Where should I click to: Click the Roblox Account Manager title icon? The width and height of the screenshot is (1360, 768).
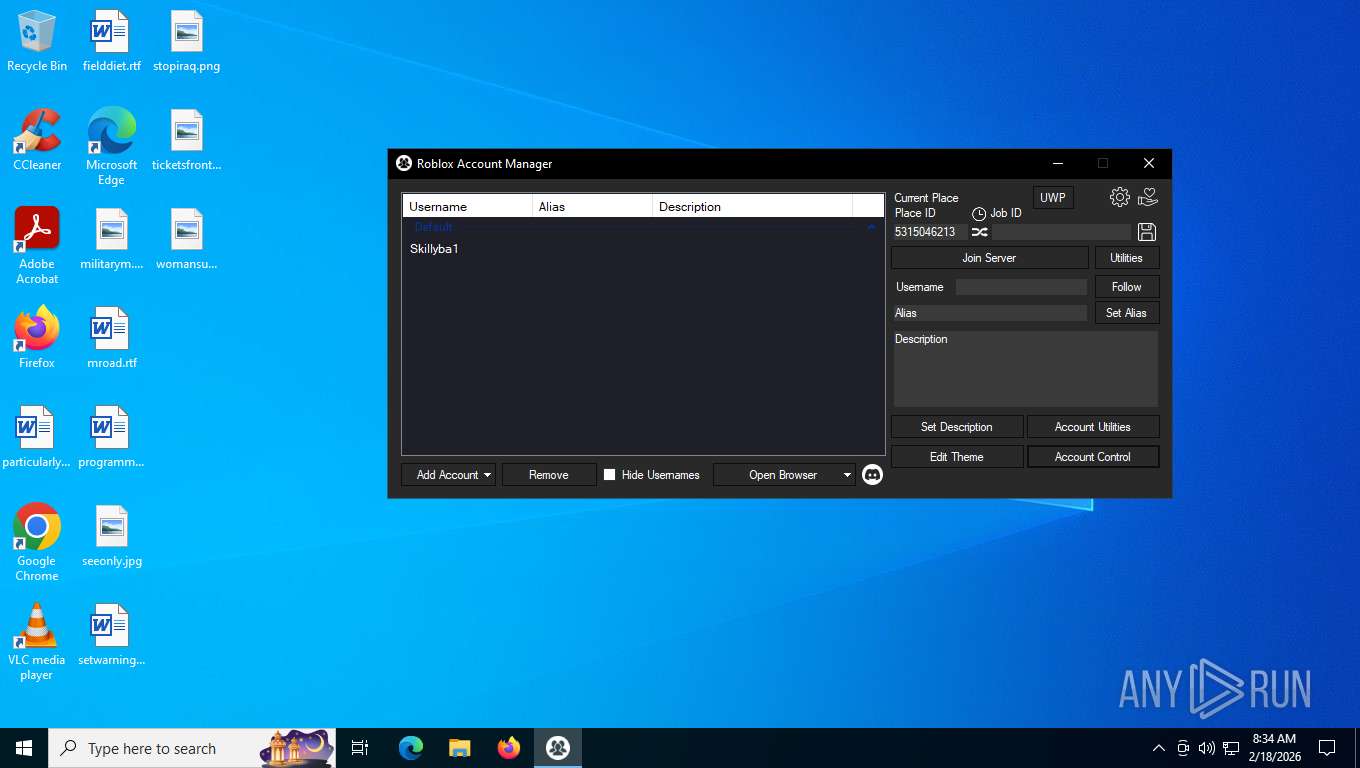click(x=404, y=164)
